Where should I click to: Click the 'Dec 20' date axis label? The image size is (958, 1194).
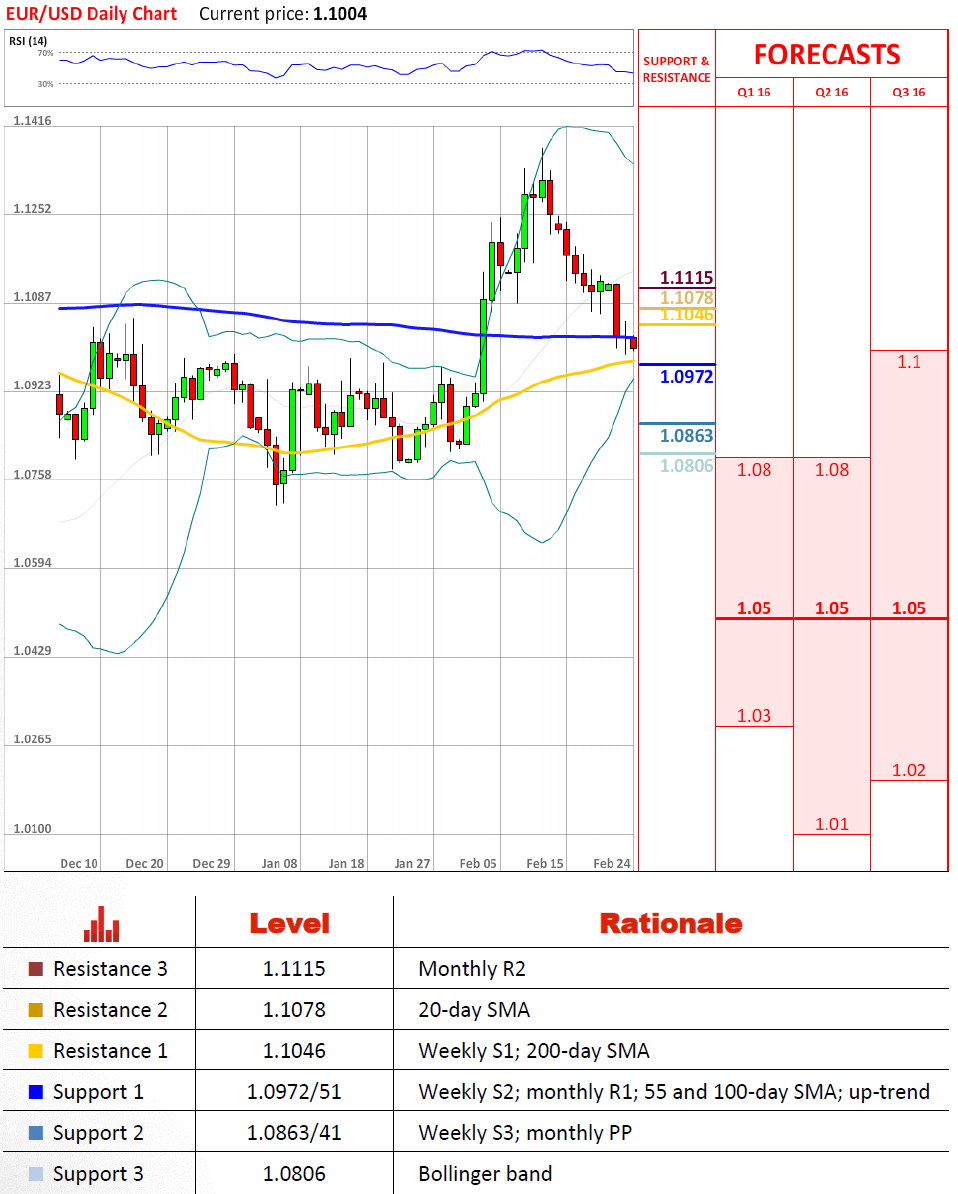pyautogui.click(x=145, y=864)
